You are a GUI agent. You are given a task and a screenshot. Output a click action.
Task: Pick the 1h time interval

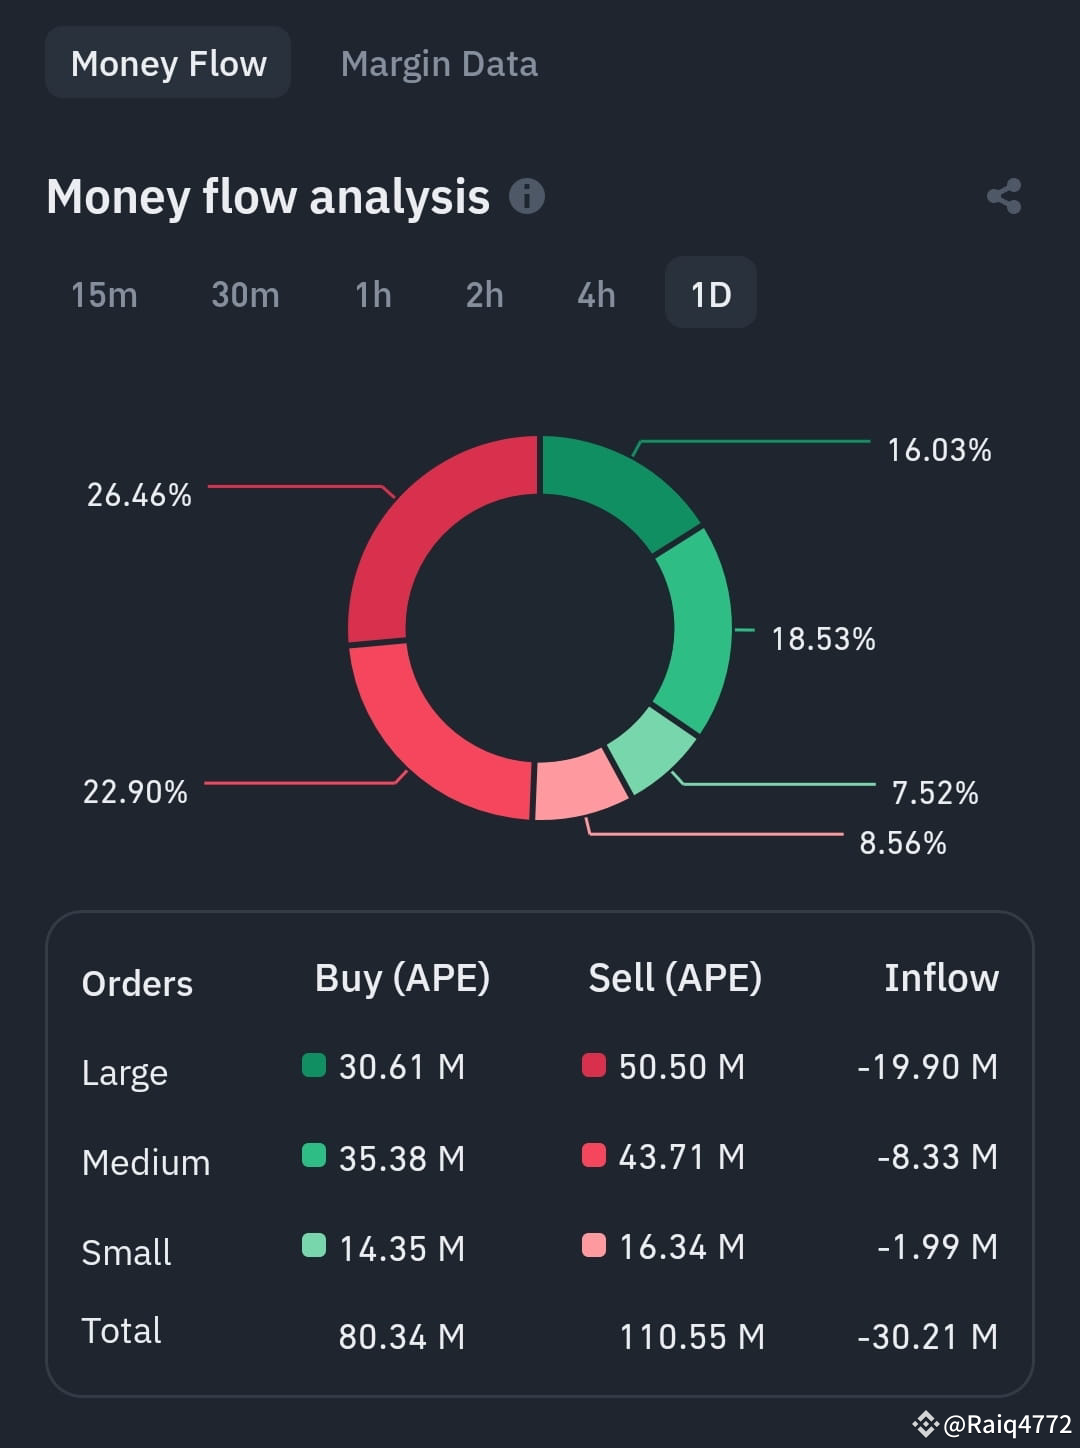(x=373, y=294)
